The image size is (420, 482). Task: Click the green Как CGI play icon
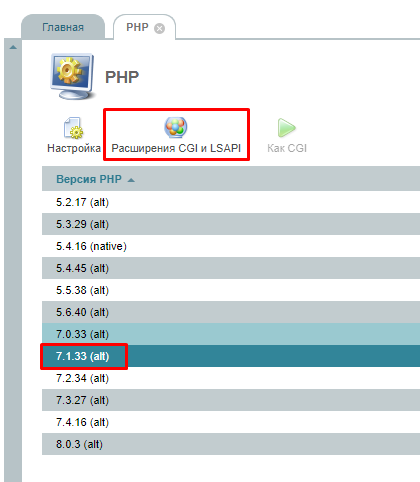(x=286, y=128)
